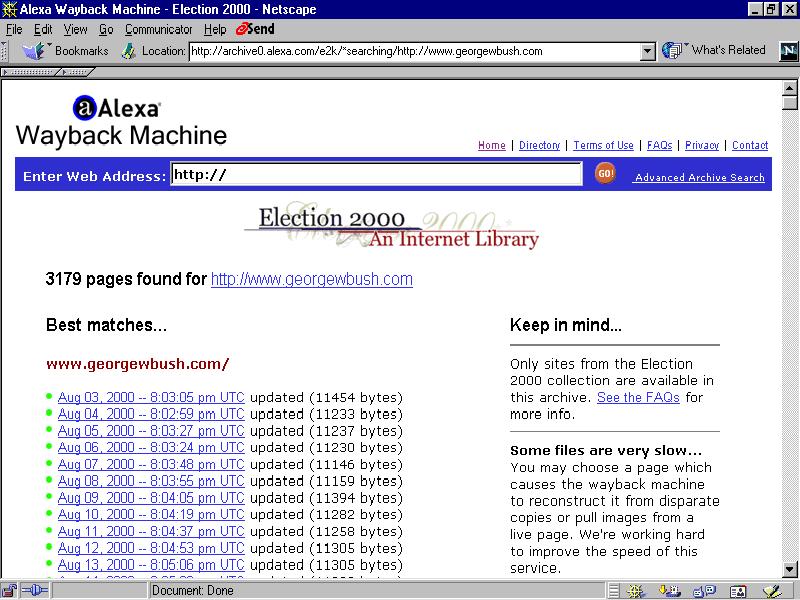Open Aug 09, 2000 archived page
Viewport: 800px width, 600px height.
[x=151, y=497]
